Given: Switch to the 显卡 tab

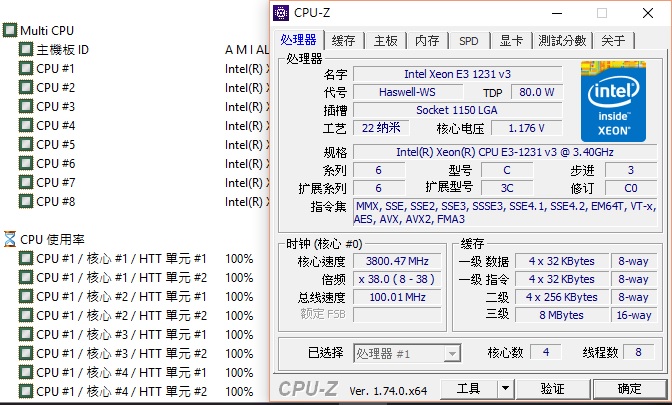Looking at the screenshot, I should [x=511, y=41].
